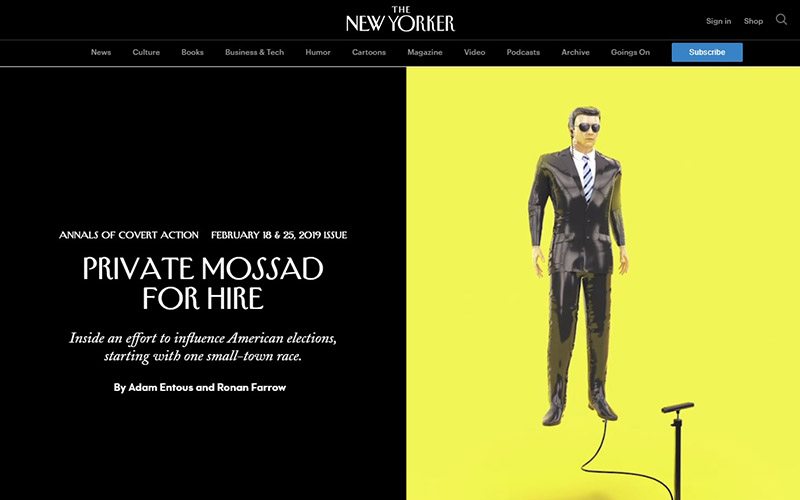Open Business & Tech section

255,52
